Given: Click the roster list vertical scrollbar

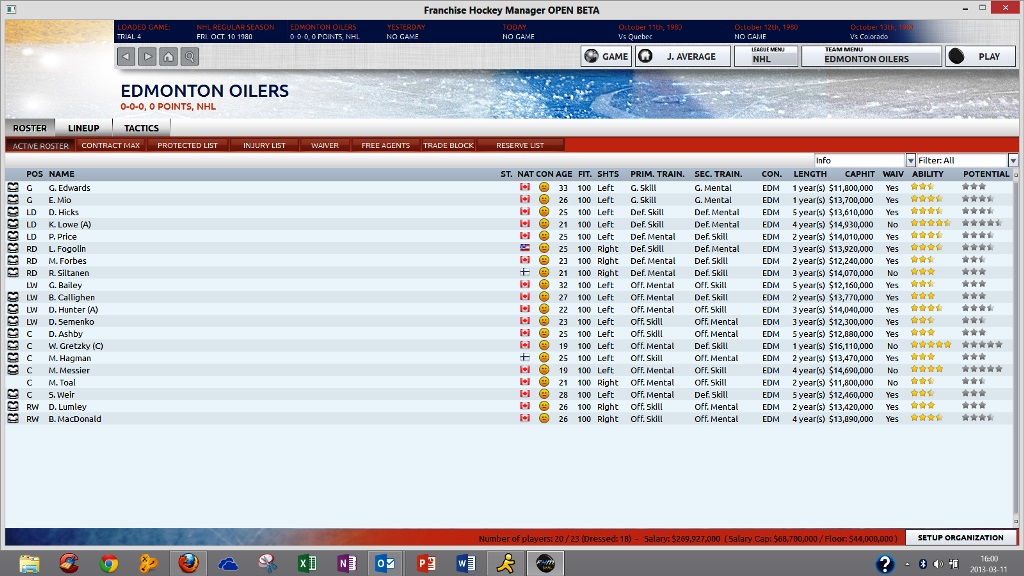Looking at the screenshot, I should (x=1016, y=346).
